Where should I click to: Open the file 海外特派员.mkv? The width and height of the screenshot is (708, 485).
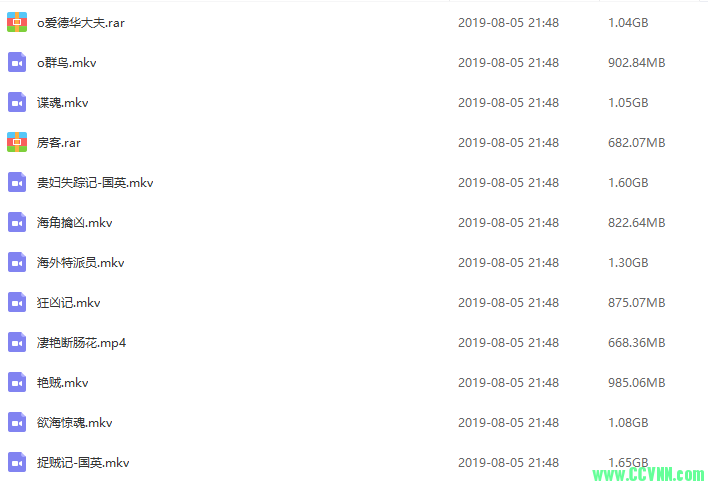tap(80, 263)
